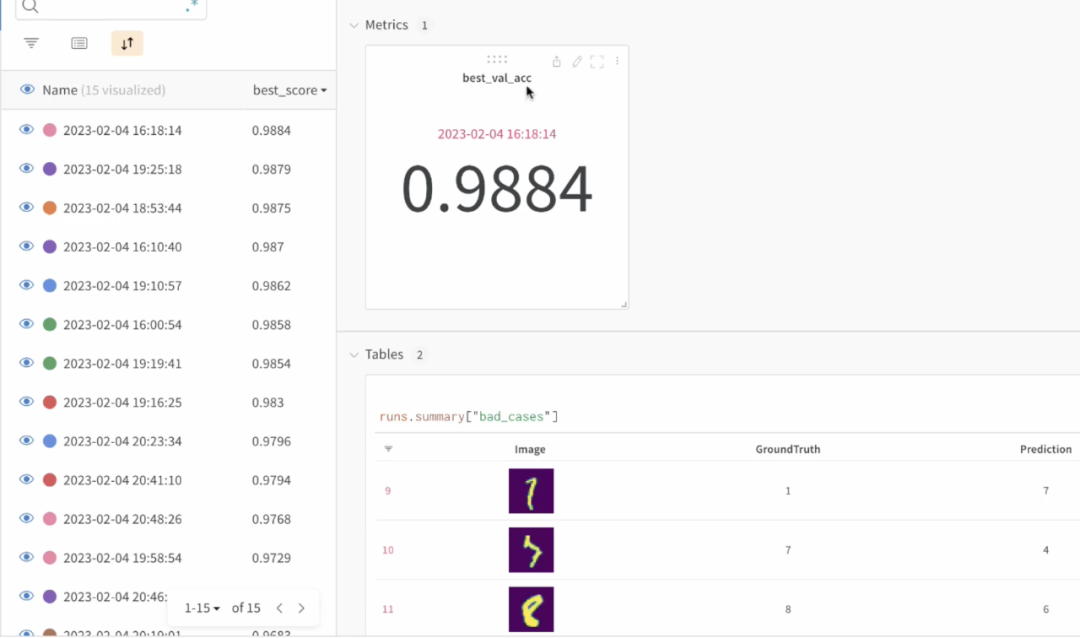This screenshot has height=638, width=1080.
Task: Click the search magnifier icon
Action: [30, 7]
